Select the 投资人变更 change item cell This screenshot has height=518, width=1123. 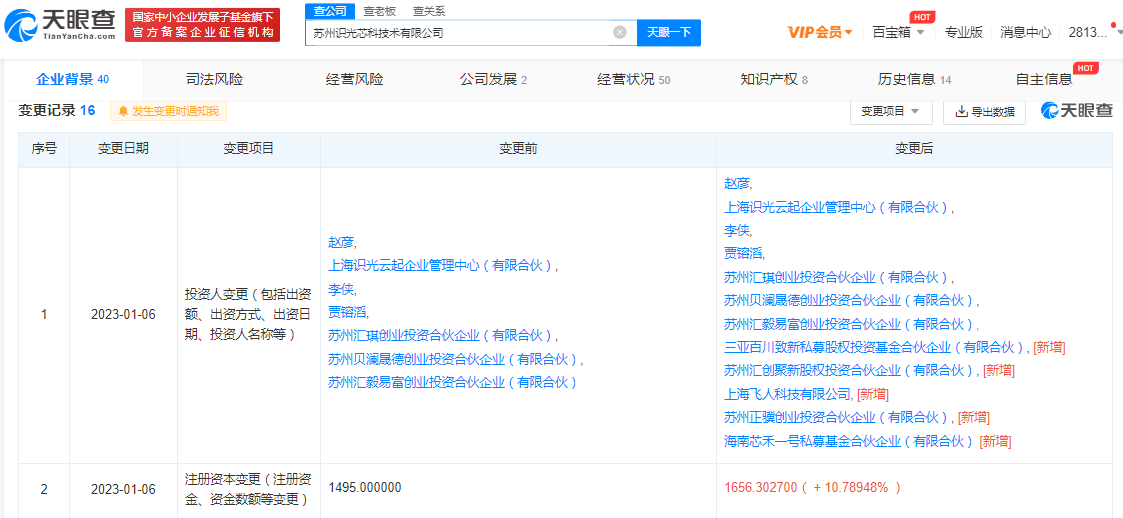click(249, 313)
